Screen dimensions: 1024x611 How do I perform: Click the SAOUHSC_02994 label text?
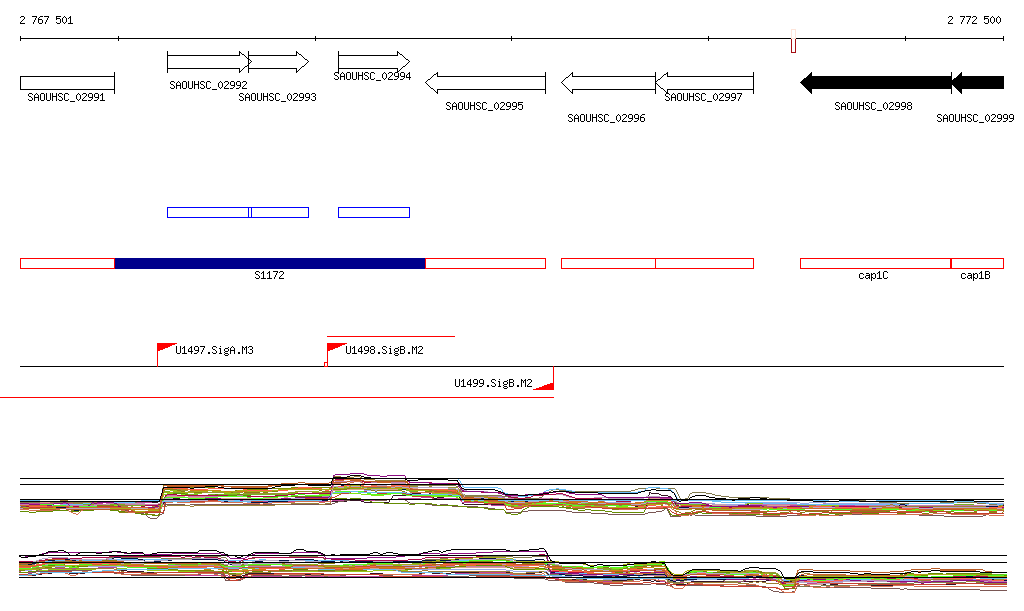(372, 76)
